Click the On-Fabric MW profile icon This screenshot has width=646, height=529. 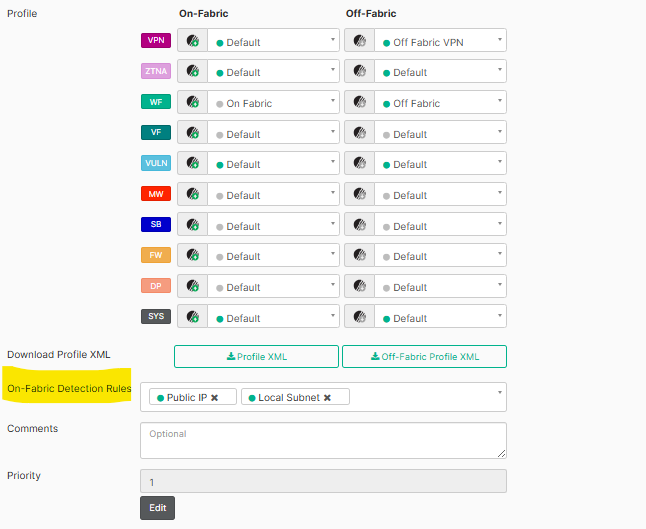(x=192, y=194)
